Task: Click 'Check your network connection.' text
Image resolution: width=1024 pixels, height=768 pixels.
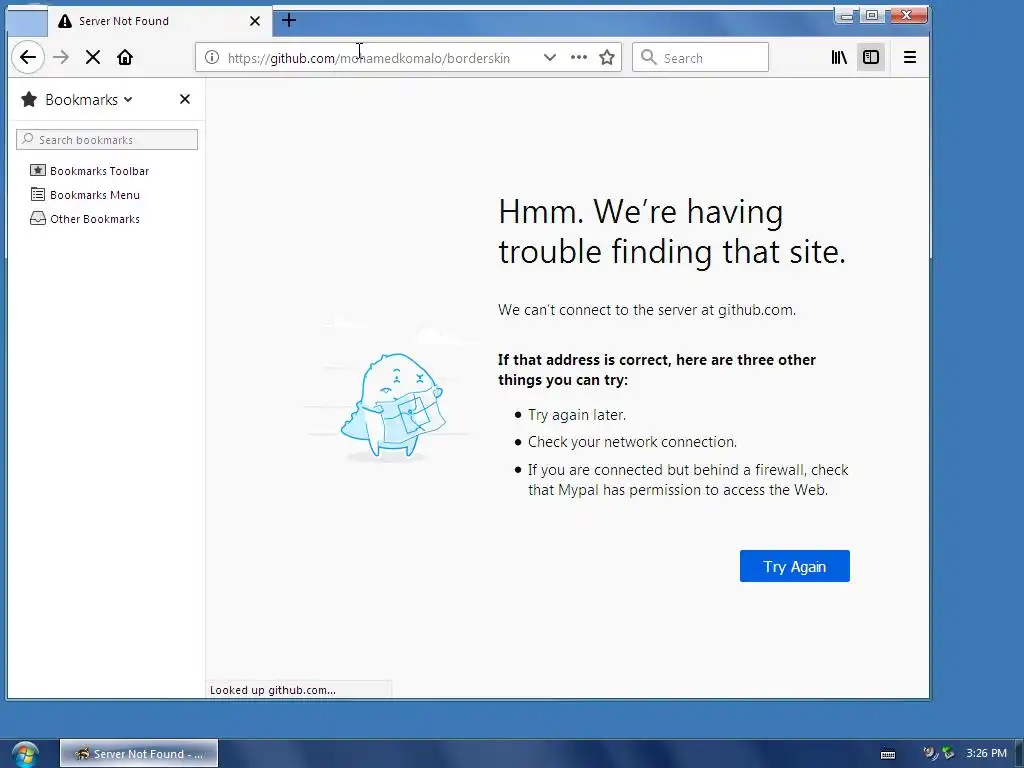Action: tap(632, 442)
